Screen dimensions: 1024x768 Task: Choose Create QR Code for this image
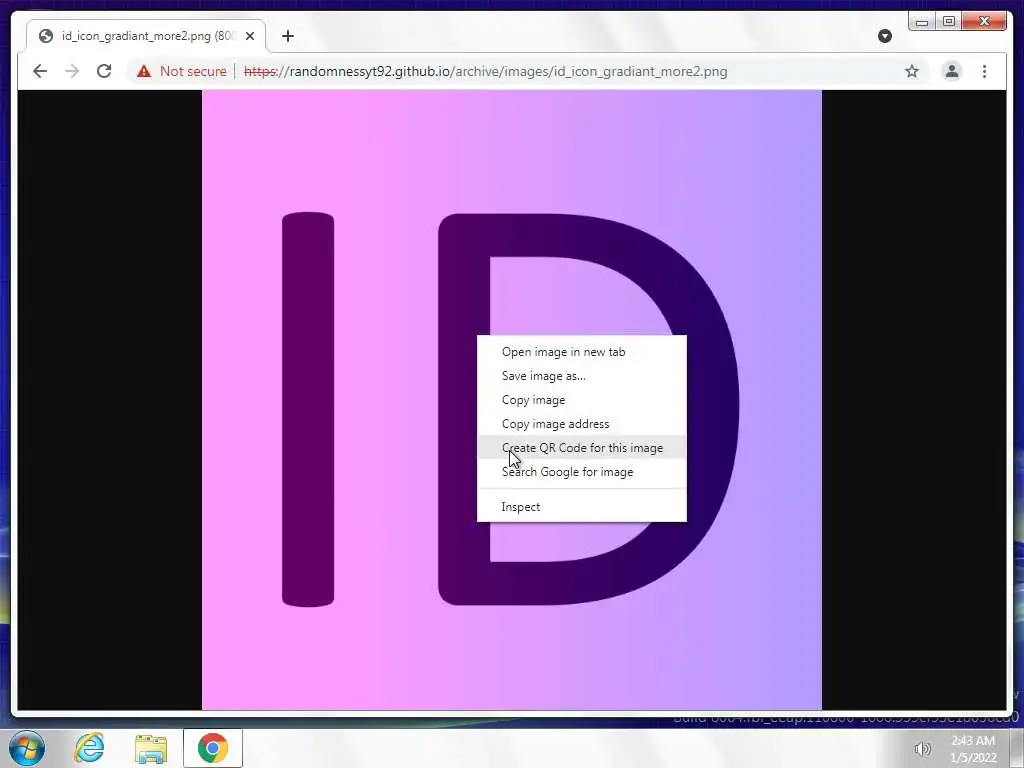click(582, 448)
